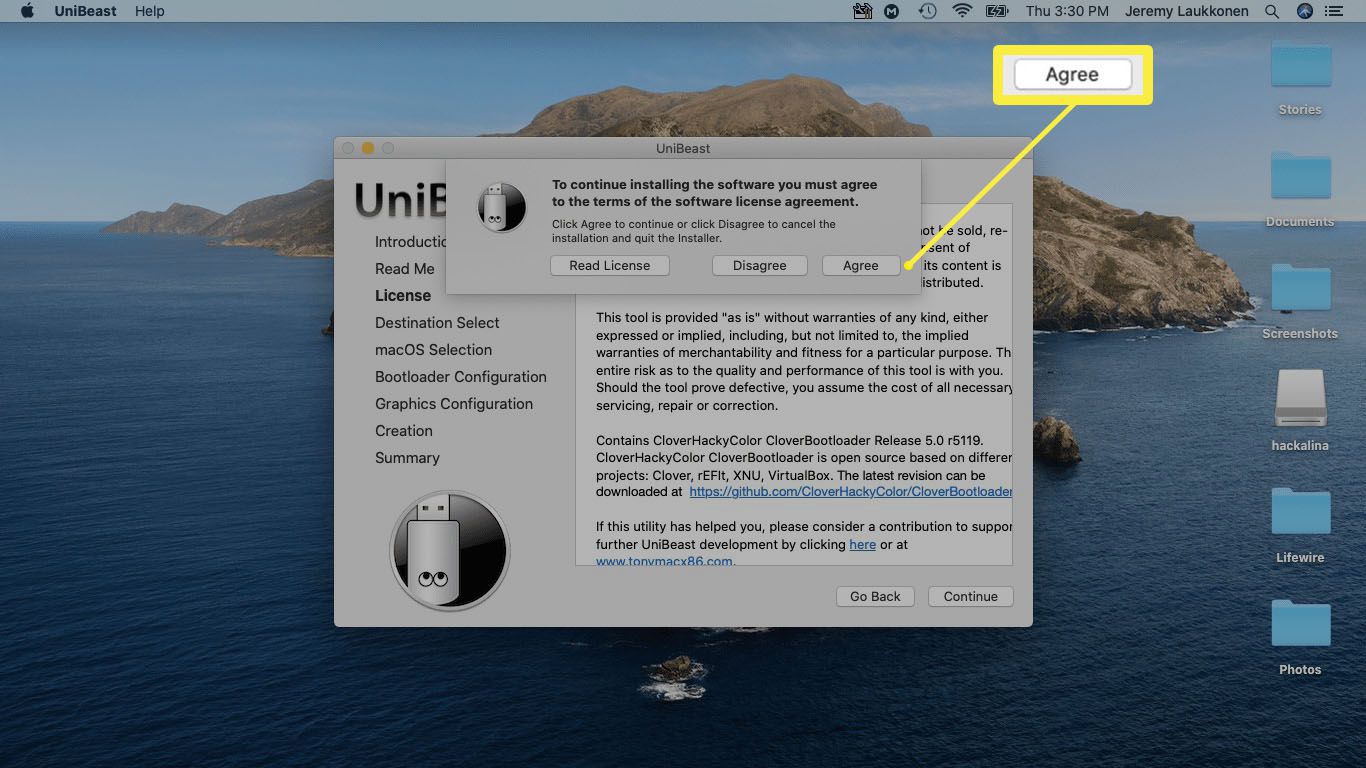
Task: Click the toolbox menu bar icon
Action: [862, 11]
